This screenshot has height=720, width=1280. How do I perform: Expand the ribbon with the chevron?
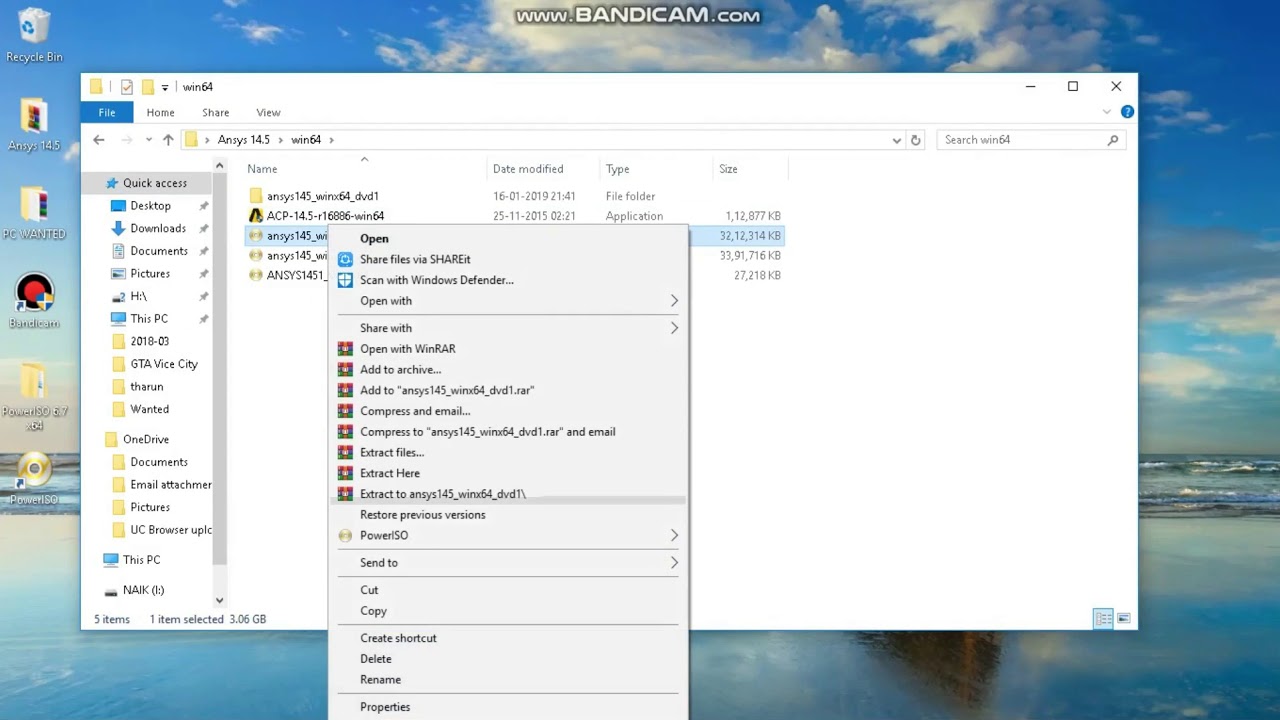tap(1107, 112)
